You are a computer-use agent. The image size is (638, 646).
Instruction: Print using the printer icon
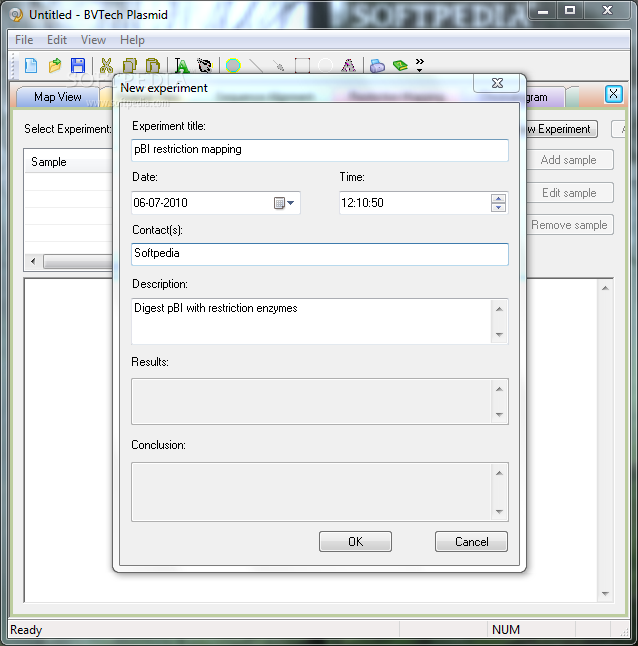pyautogui.click(x=377, y=66)
